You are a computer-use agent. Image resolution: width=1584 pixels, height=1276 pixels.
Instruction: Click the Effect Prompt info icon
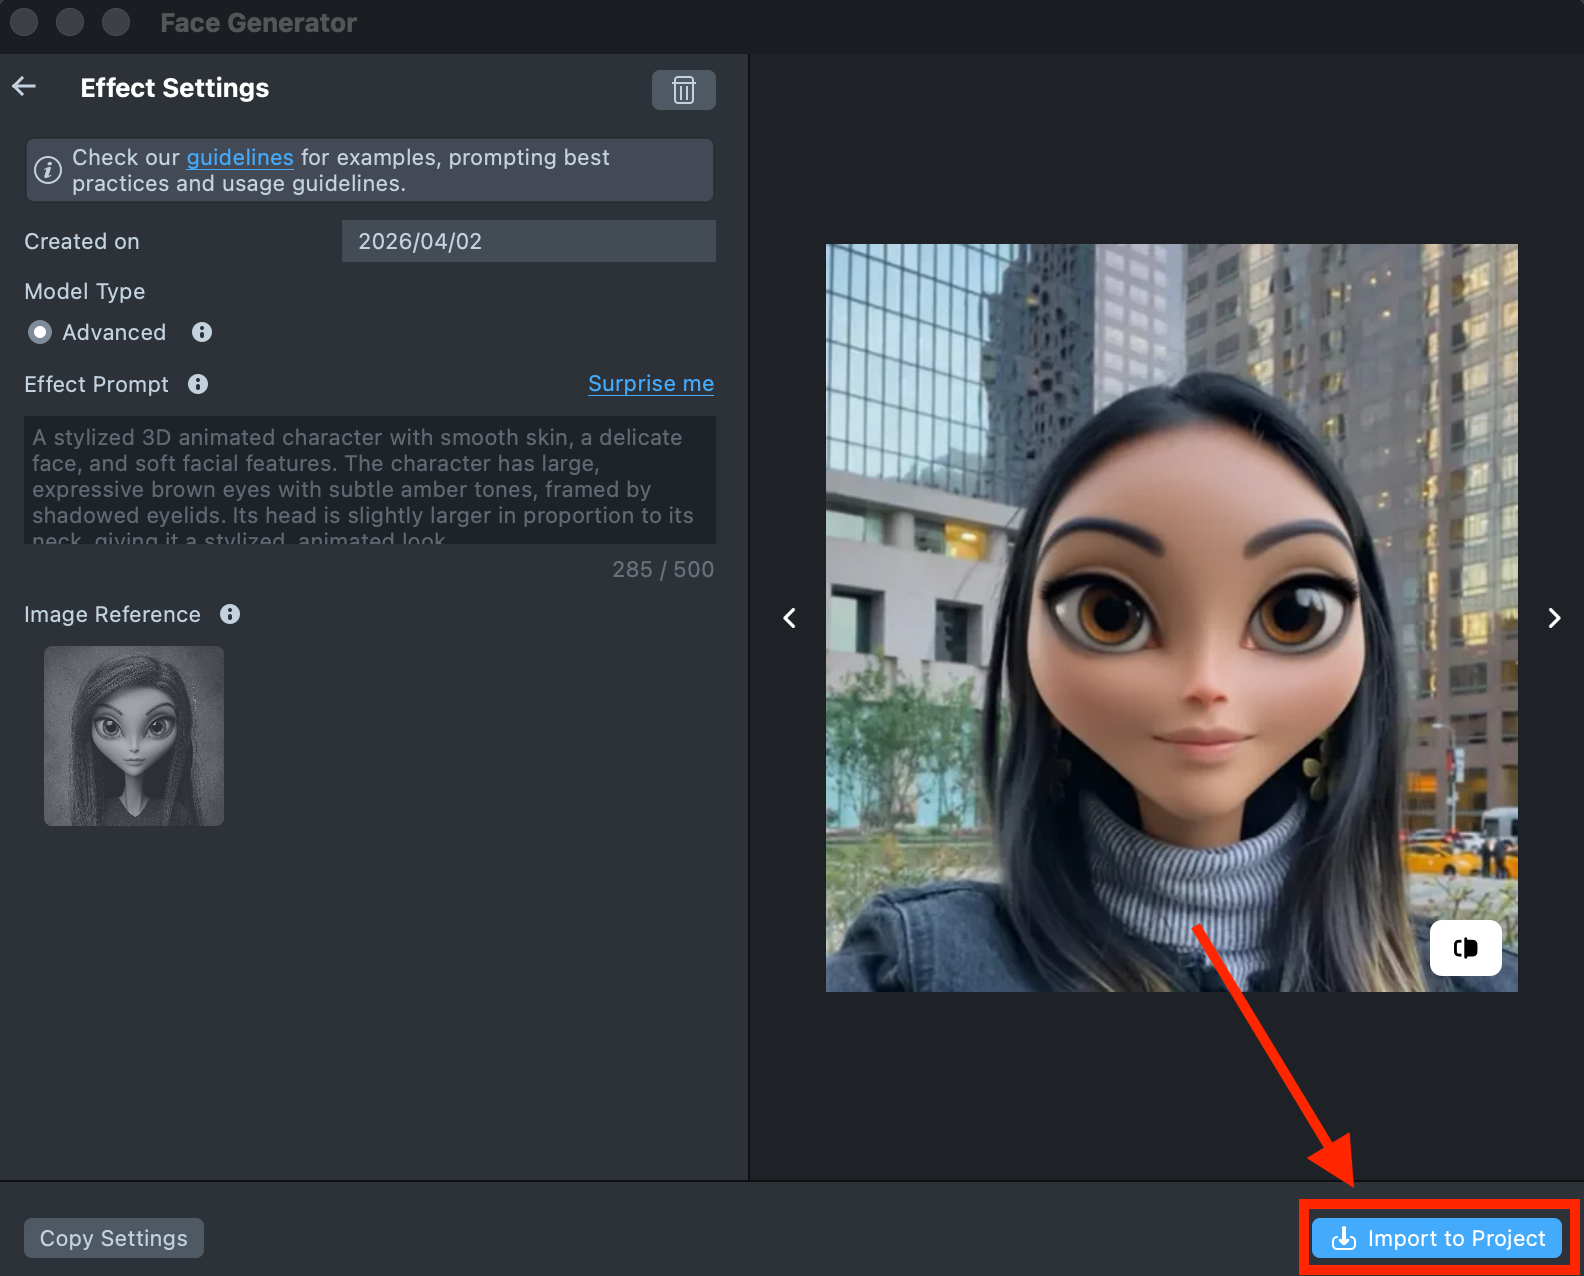198,384
